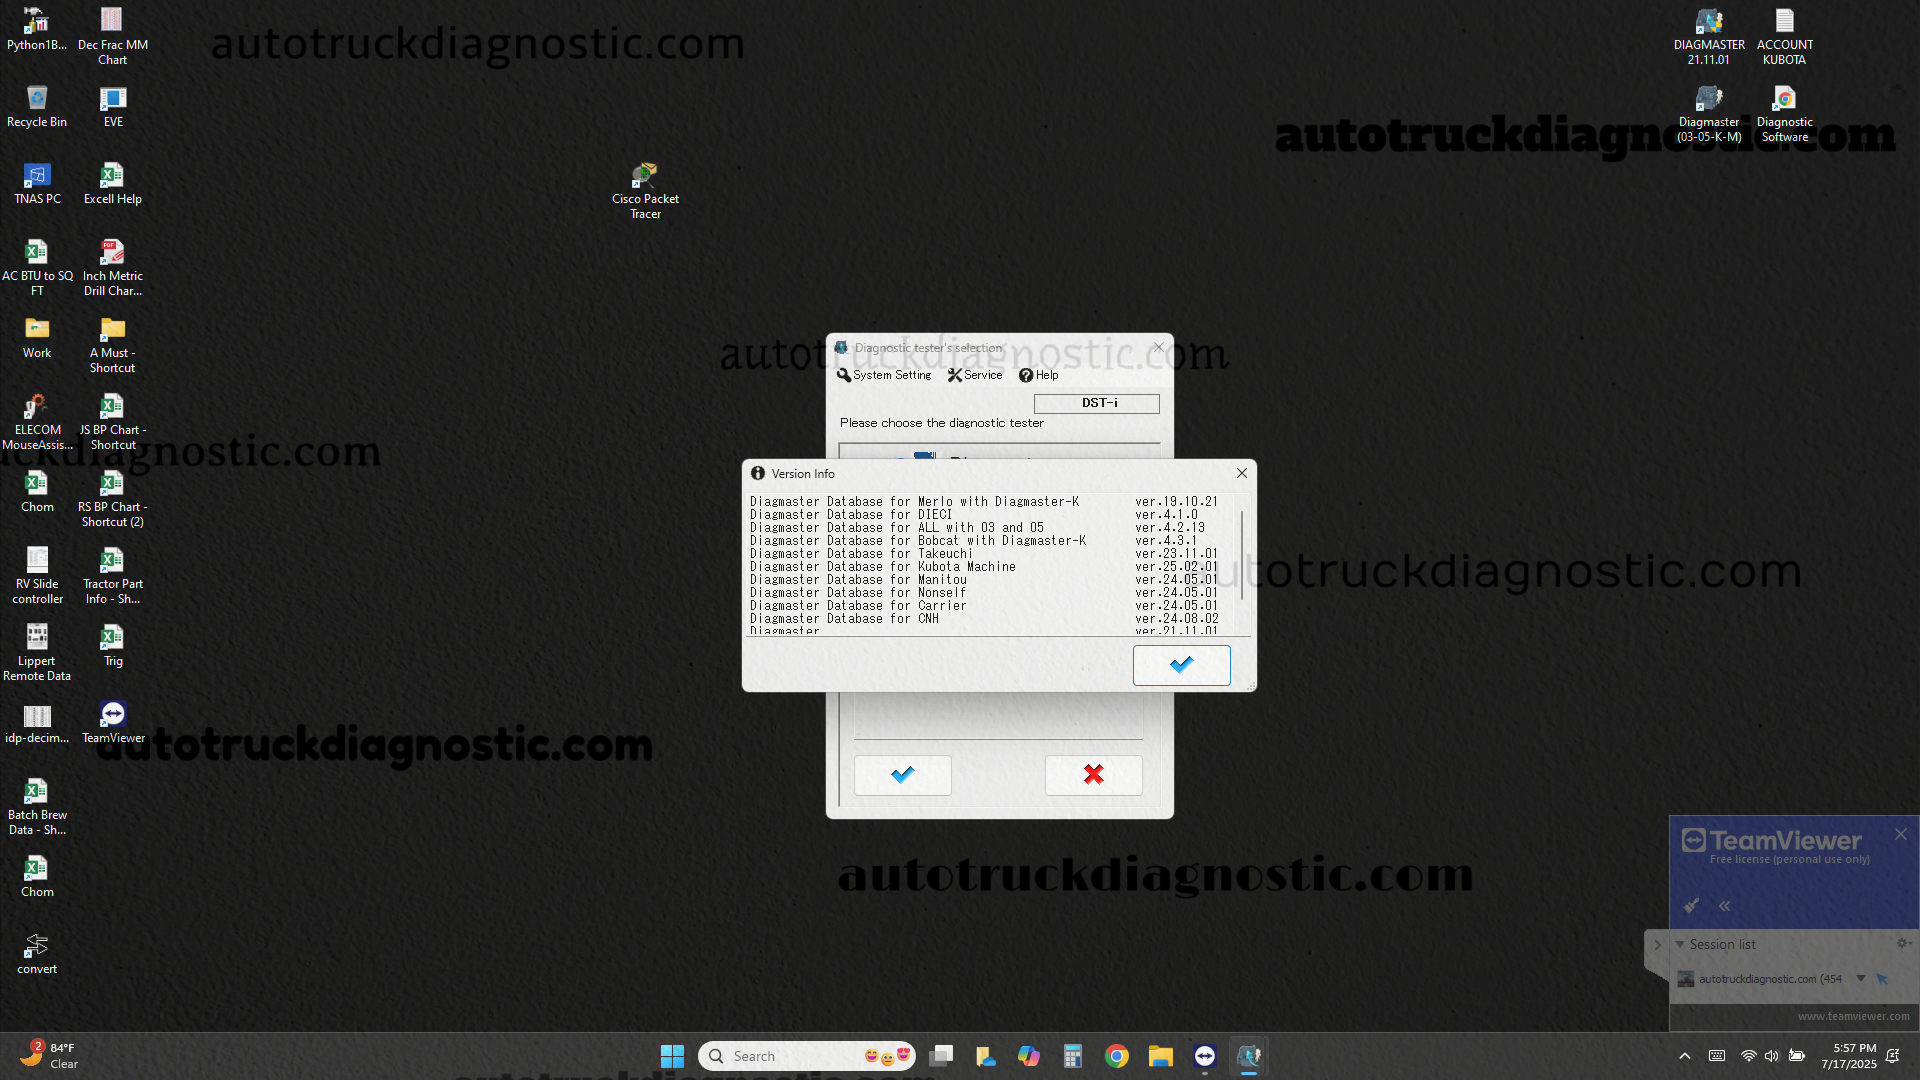Image resolution: width=1920 pixels, height=1080 pixels.
Task: Click Version Info list vertical scrollbar
Action: pyautogui.click(x=1242, y=556)
